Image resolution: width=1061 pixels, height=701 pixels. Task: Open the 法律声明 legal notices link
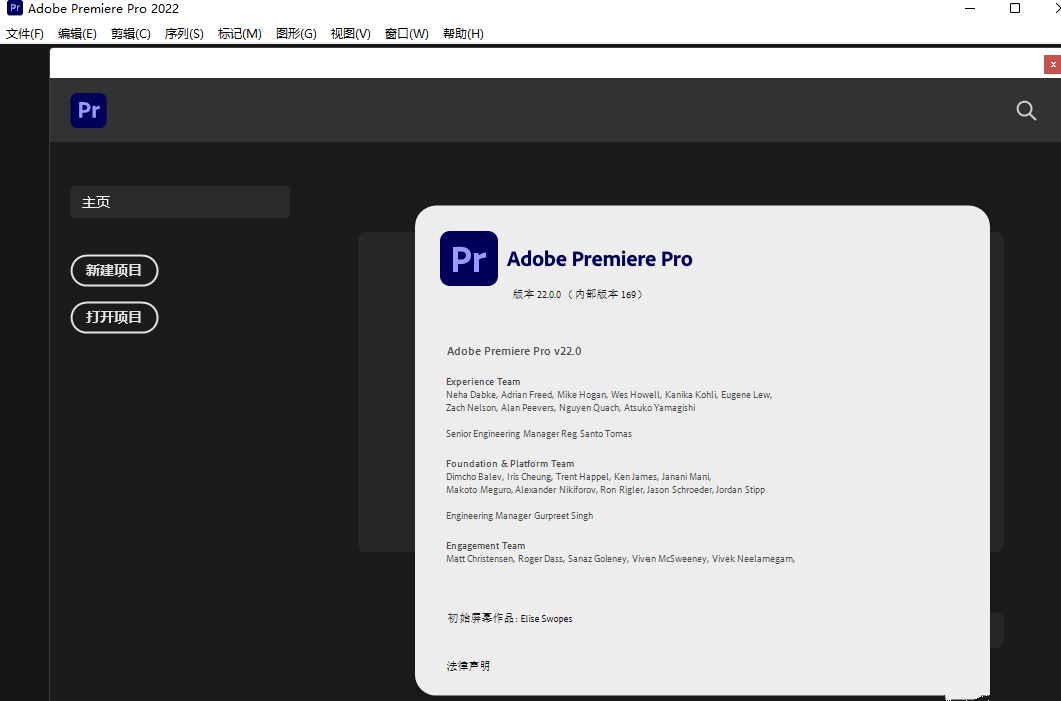click(x=468, y=665)
